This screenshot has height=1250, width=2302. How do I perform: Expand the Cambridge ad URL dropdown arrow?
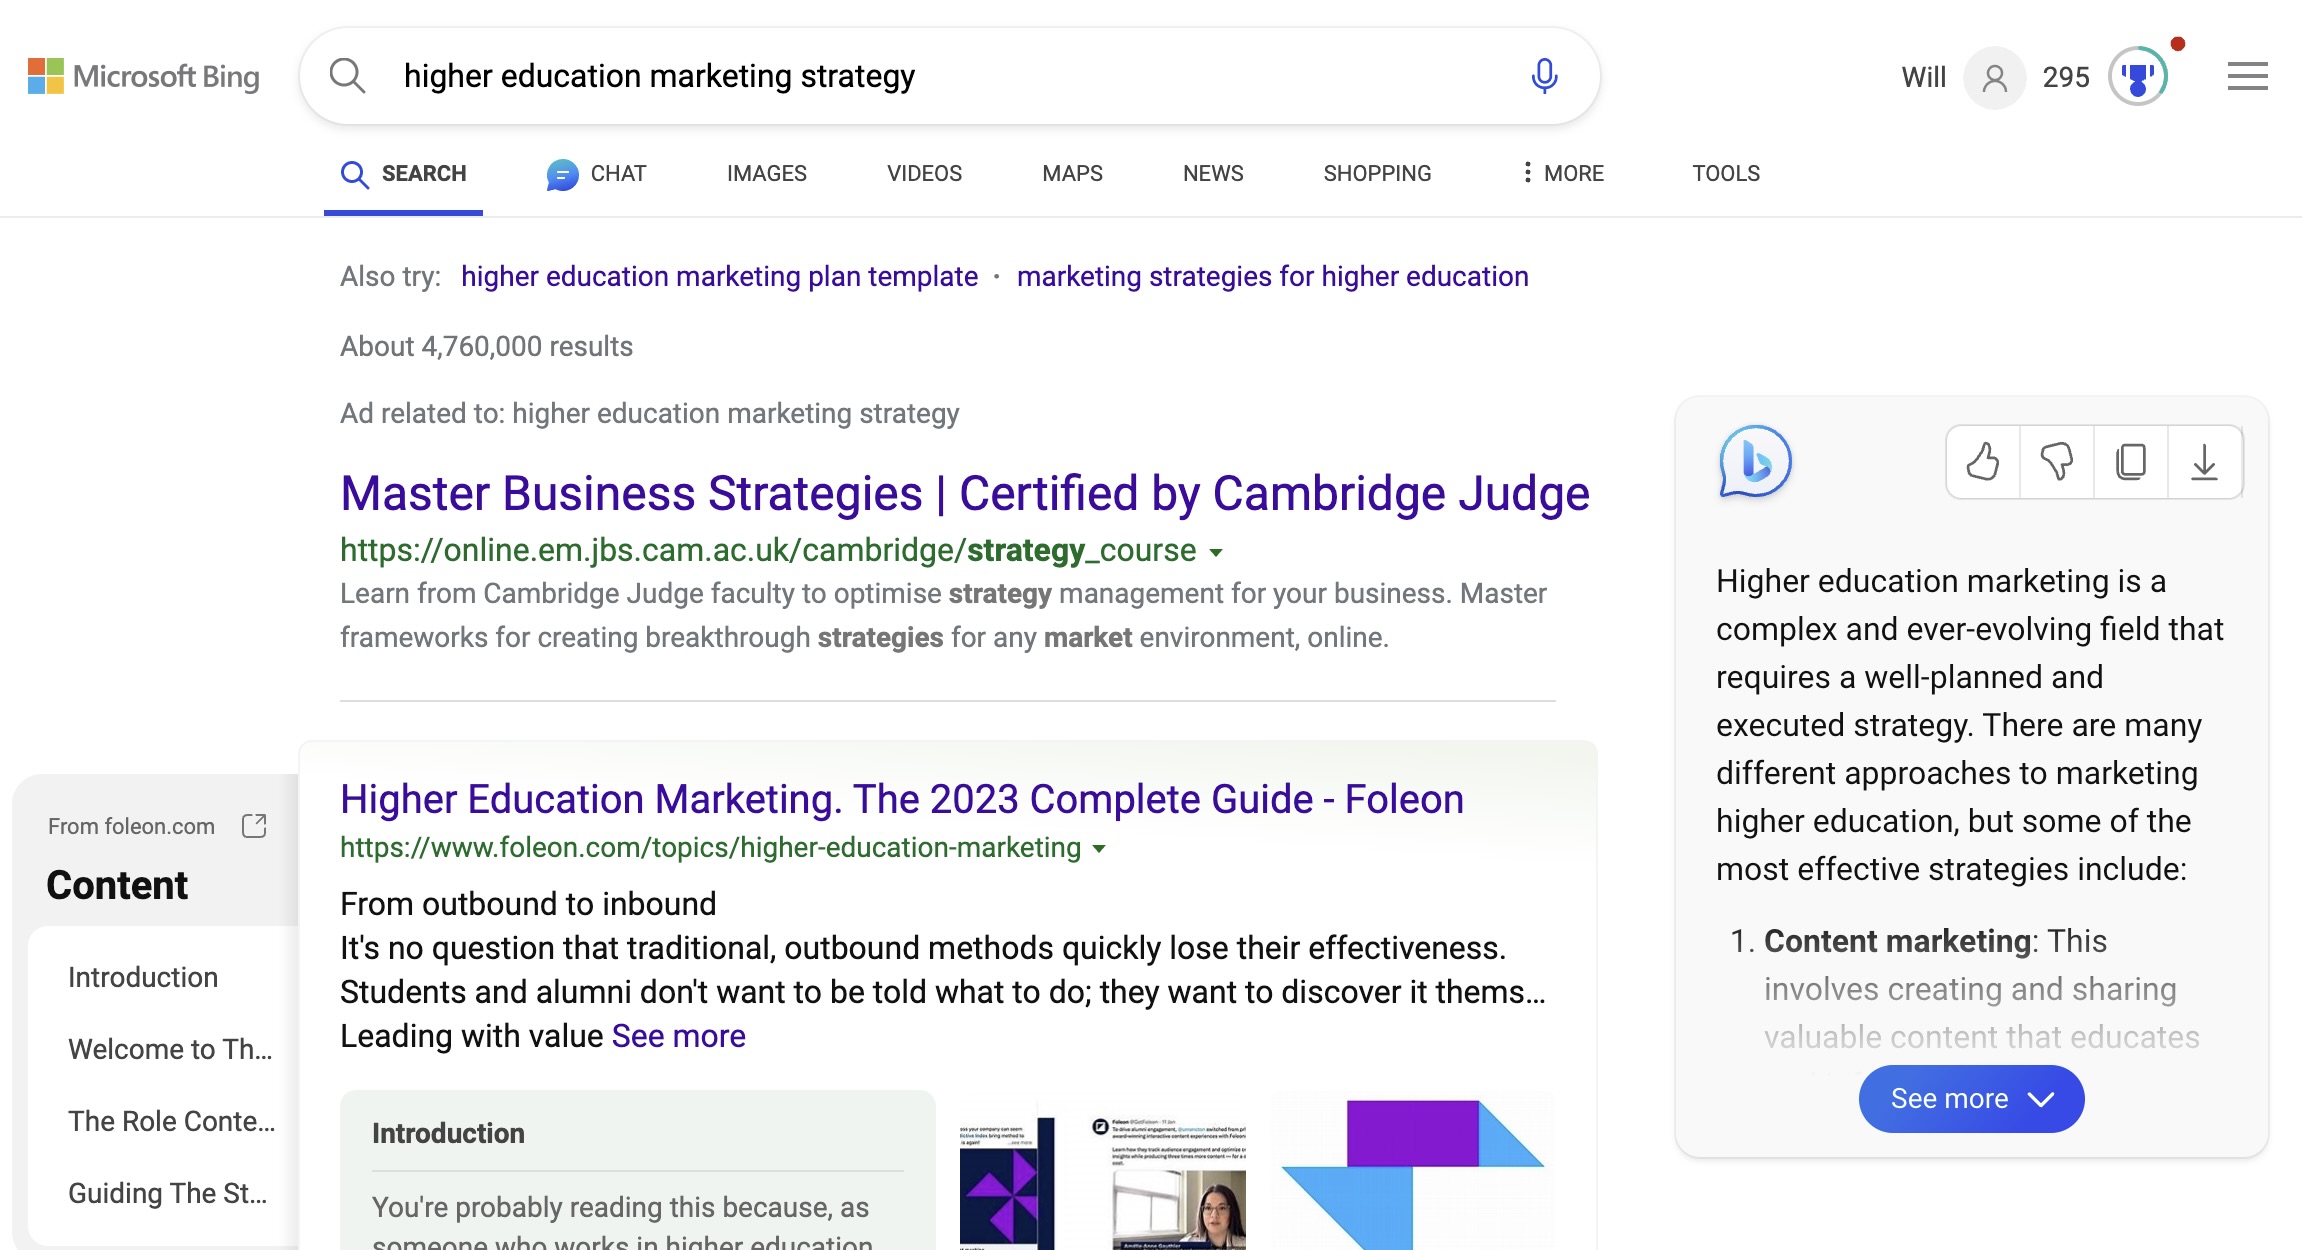click(x=1216, y=552)
